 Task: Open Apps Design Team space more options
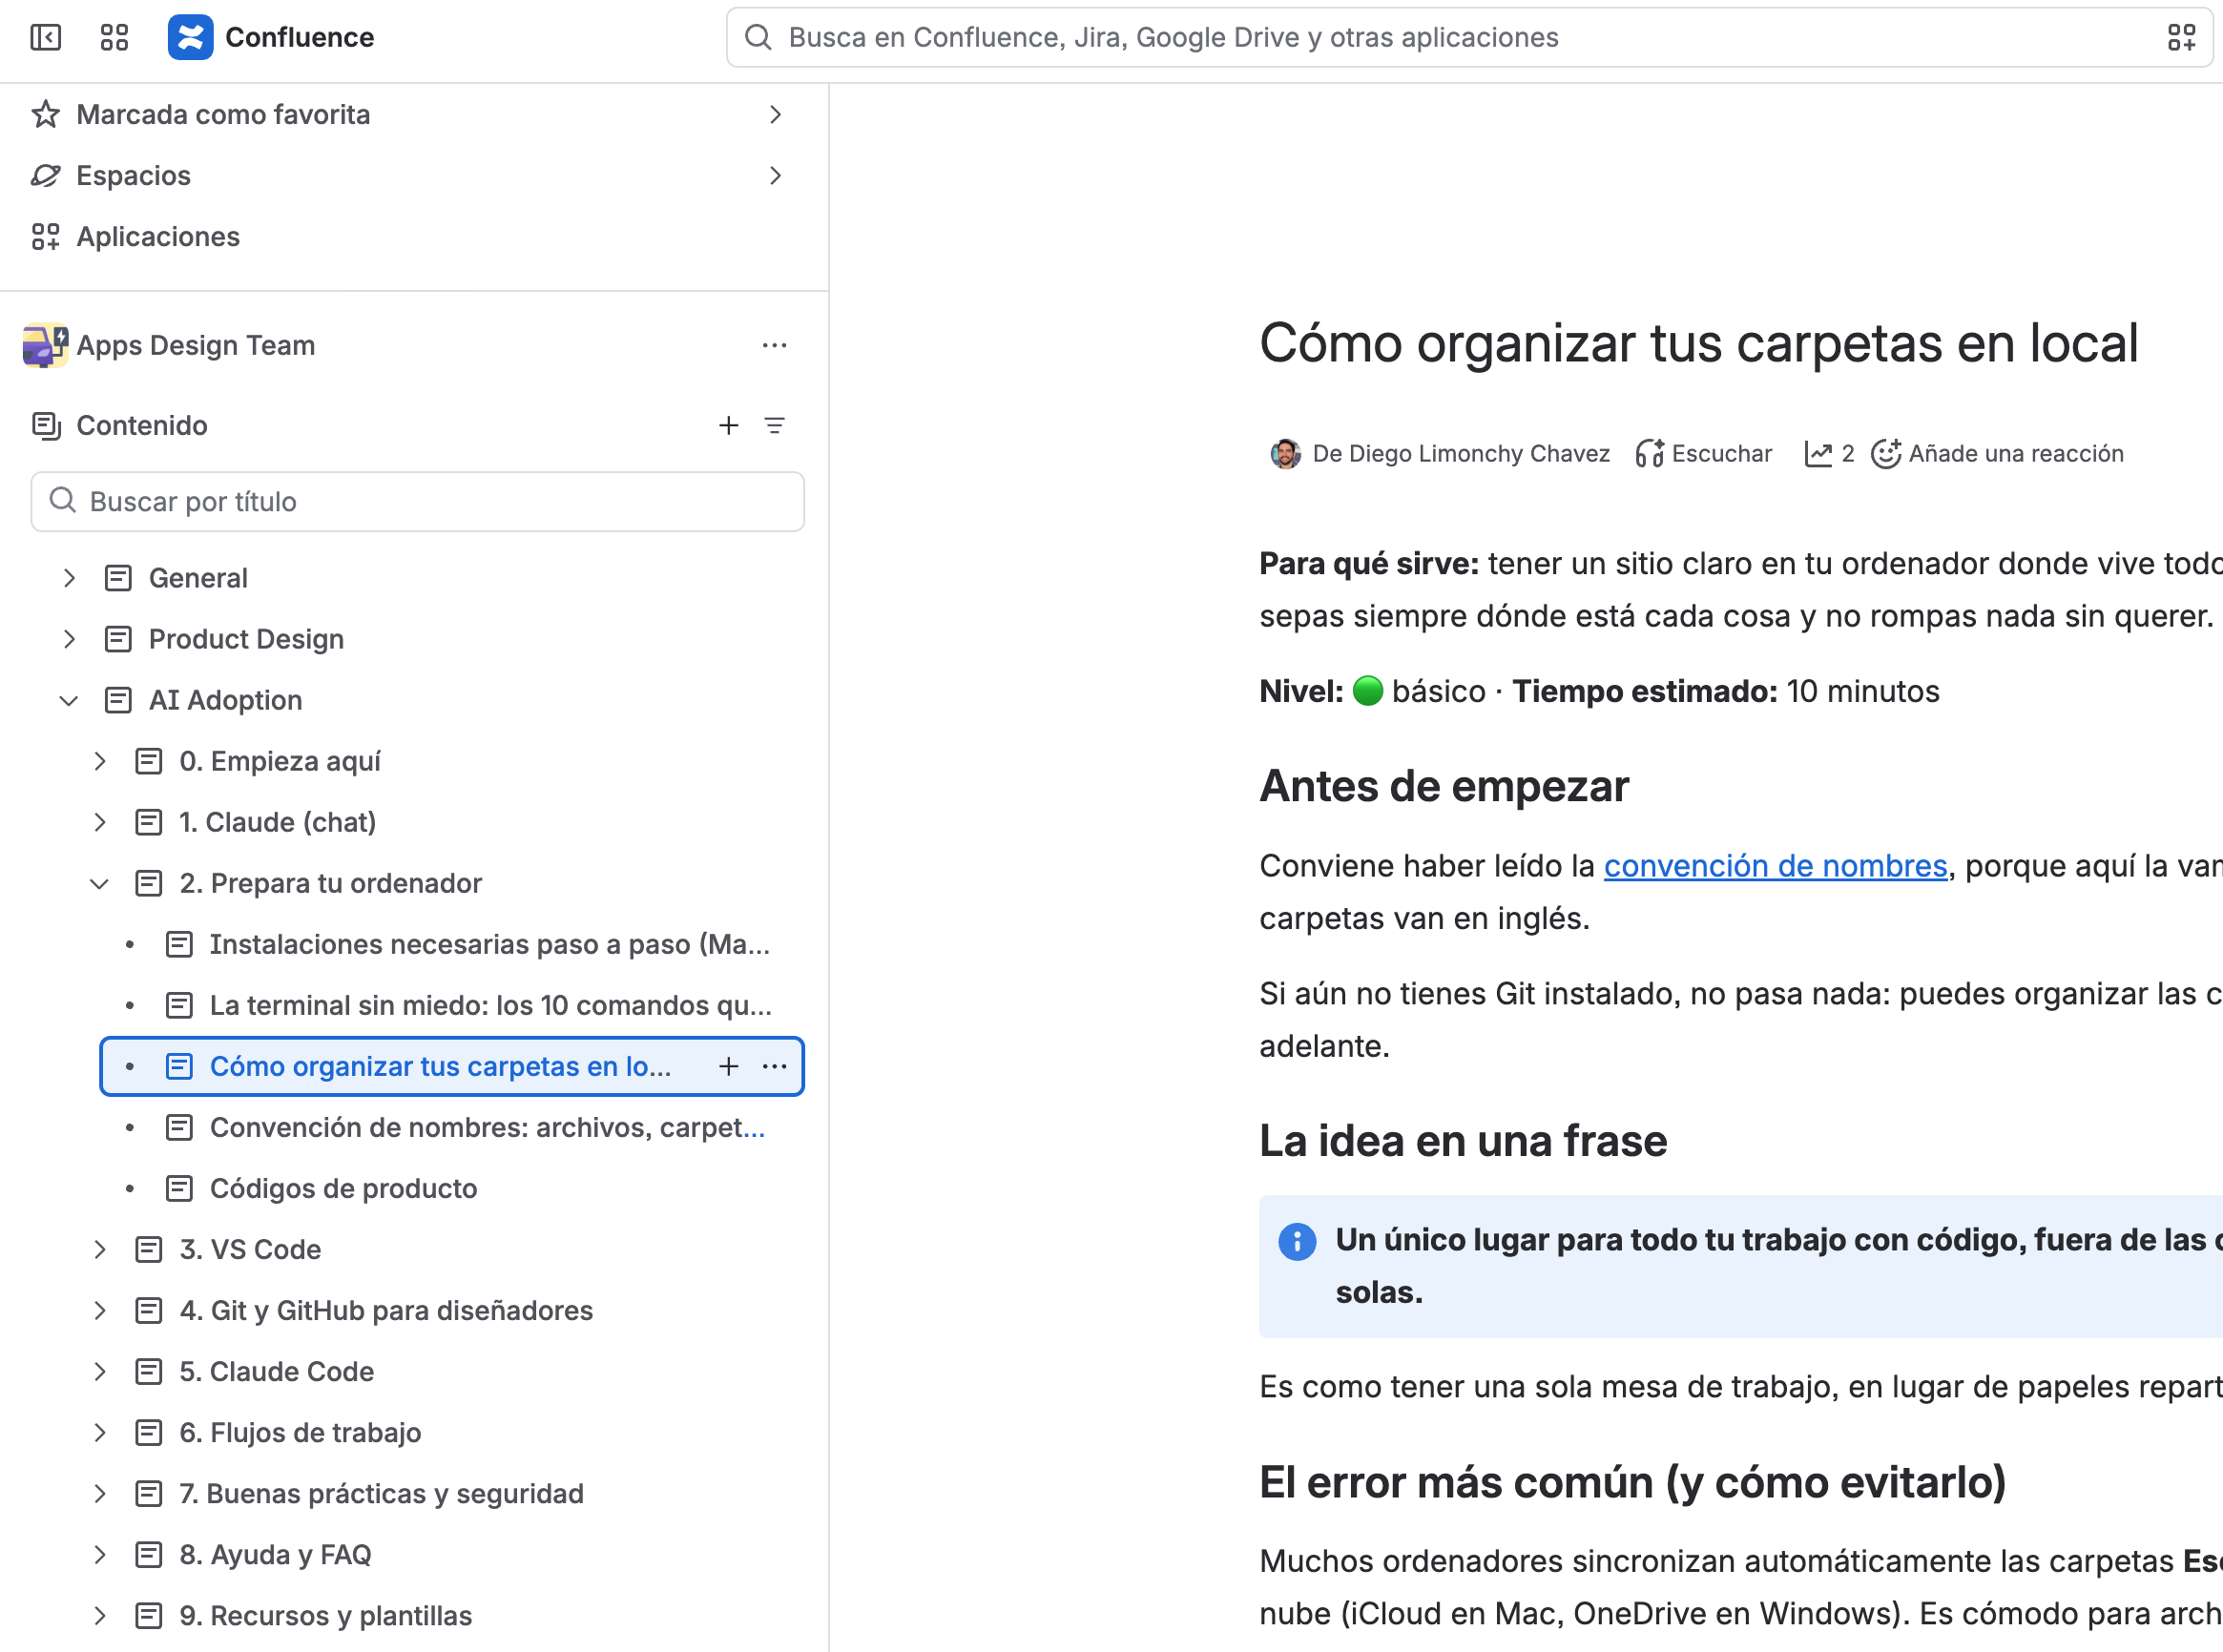774,345
